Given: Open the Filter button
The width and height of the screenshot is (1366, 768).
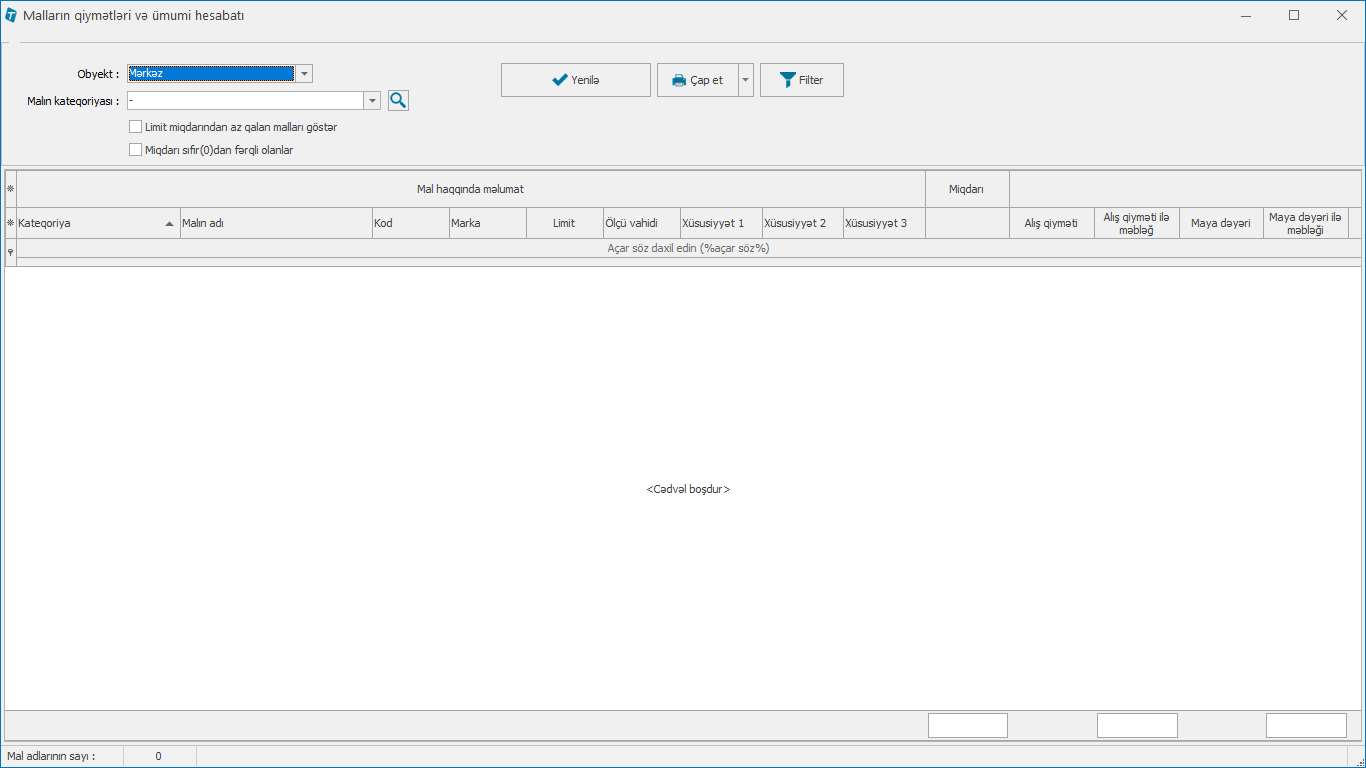Looking at the screenshot, I should pos(801,80).
